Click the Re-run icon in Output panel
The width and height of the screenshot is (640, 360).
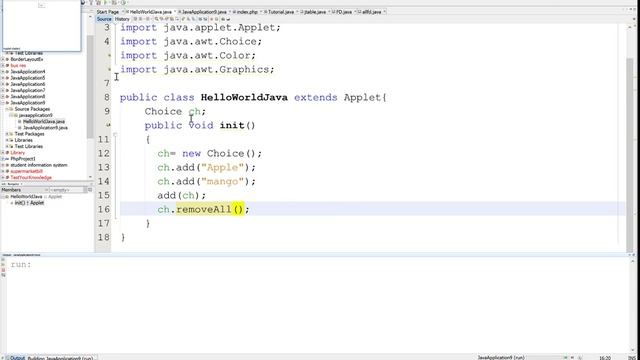click(3, 260)
